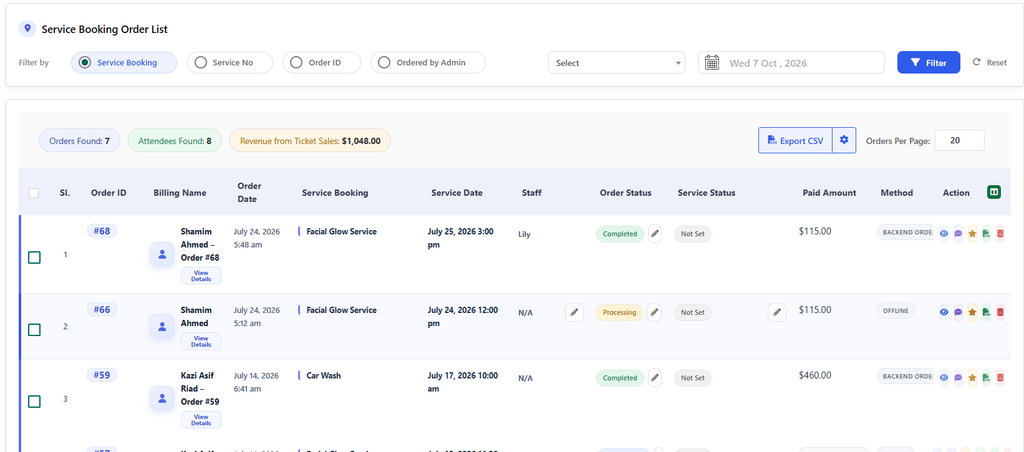Click the $460.00 paid amount
Image resolution: width=1024 pixels, height=452 pixels.
tap(815, 375)
